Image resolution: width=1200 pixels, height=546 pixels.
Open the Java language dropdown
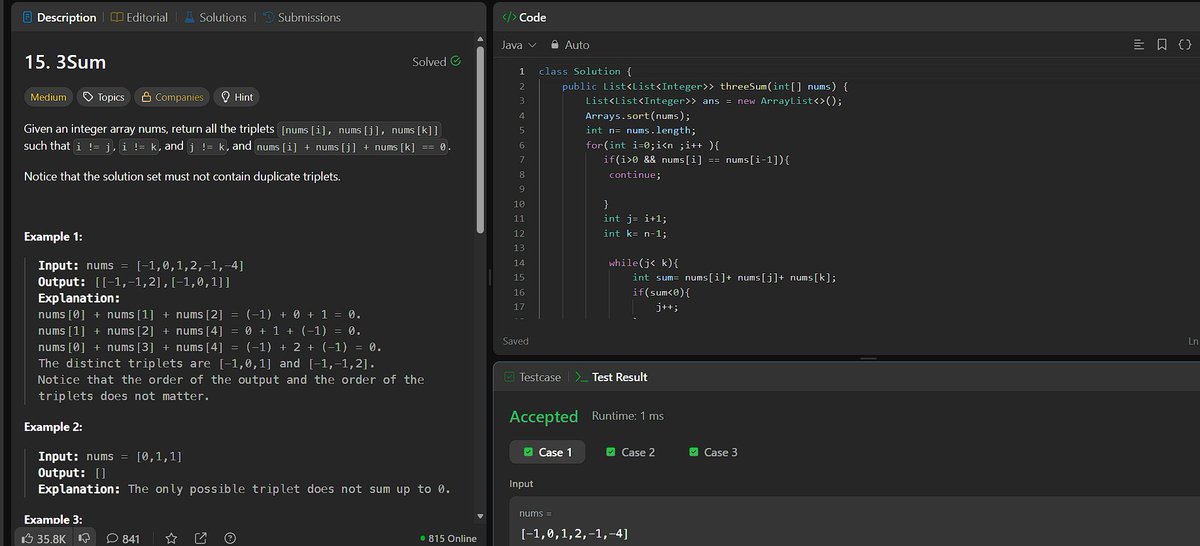point(518,45)
